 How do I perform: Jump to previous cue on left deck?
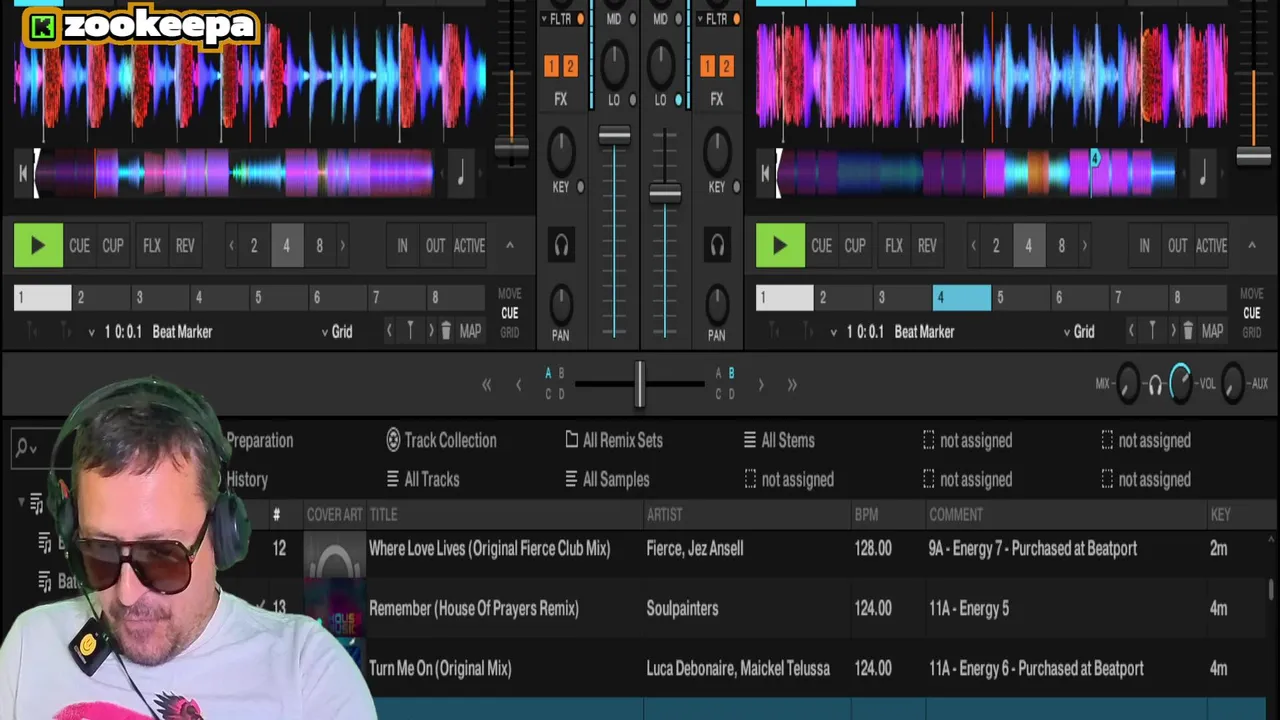coord(389,331)
